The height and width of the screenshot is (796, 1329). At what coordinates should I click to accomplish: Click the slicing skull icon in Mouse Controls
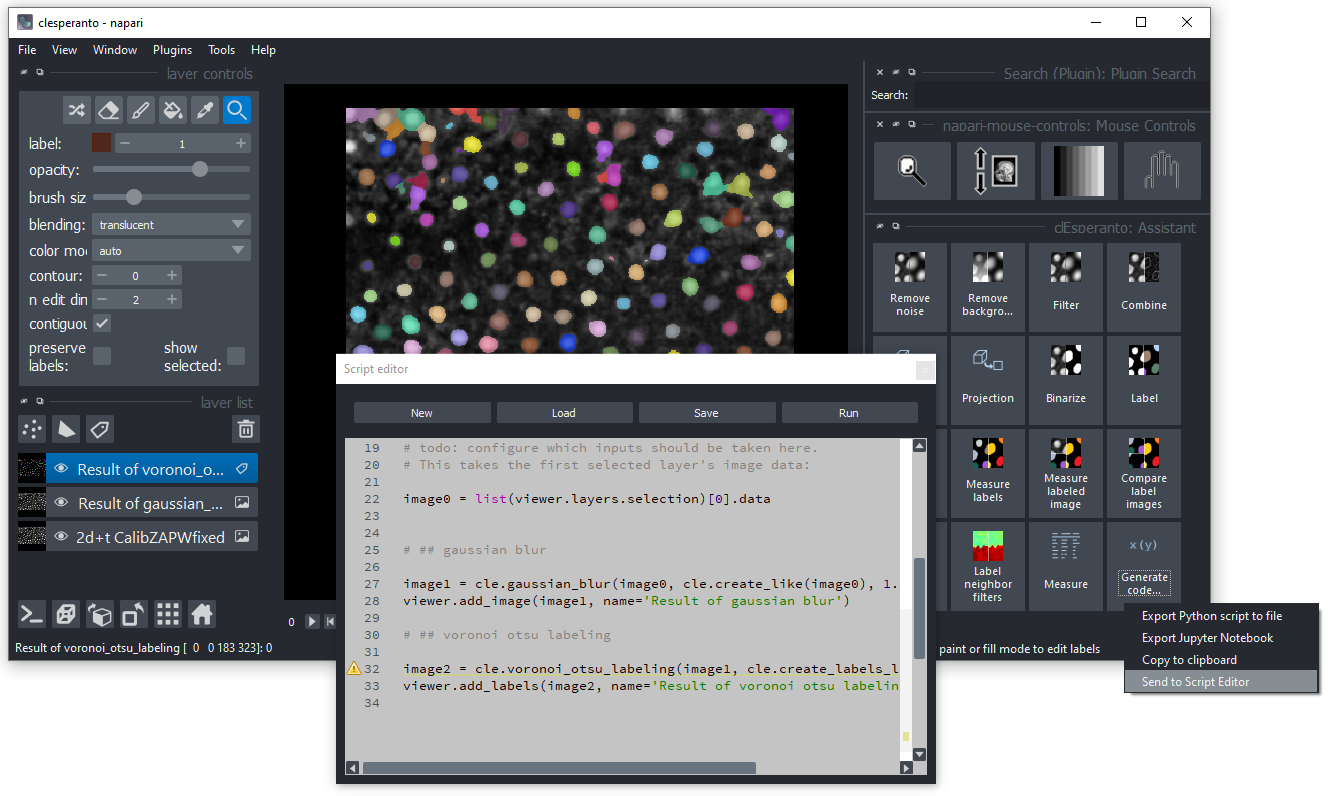994,171
